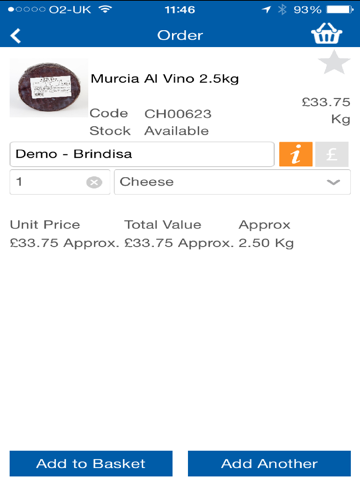Open the orange product info icon
360x480 pixels.
[x=296, y=154]
